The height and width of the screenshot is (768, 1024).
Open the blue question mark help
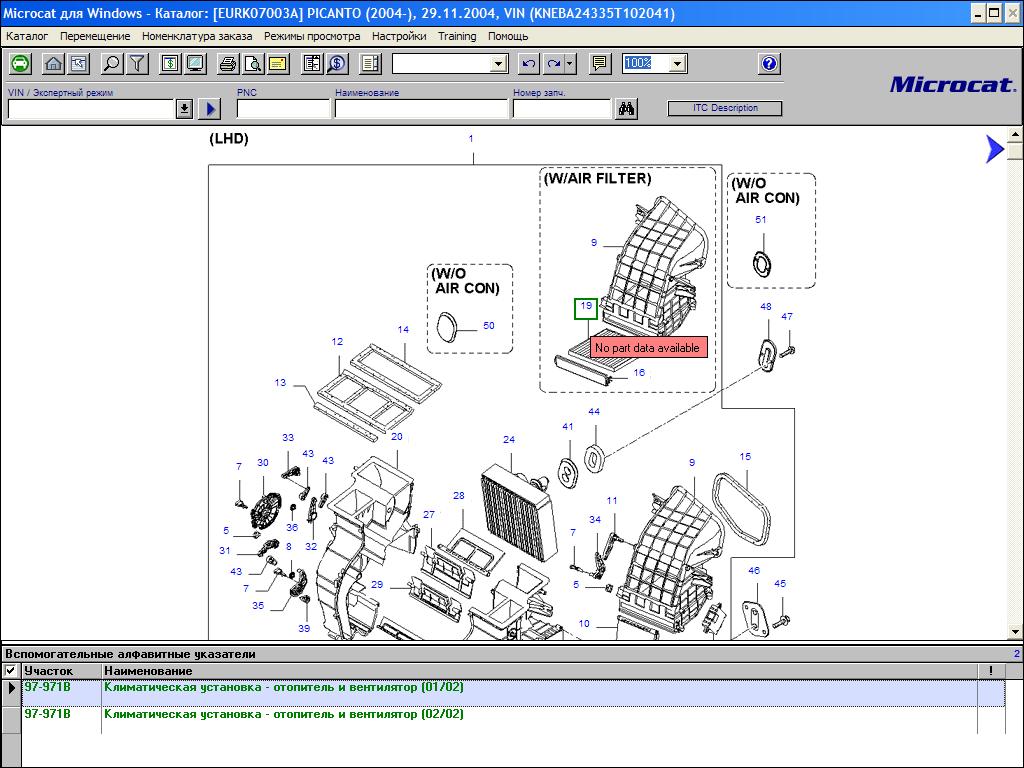(x=768, y=64)
